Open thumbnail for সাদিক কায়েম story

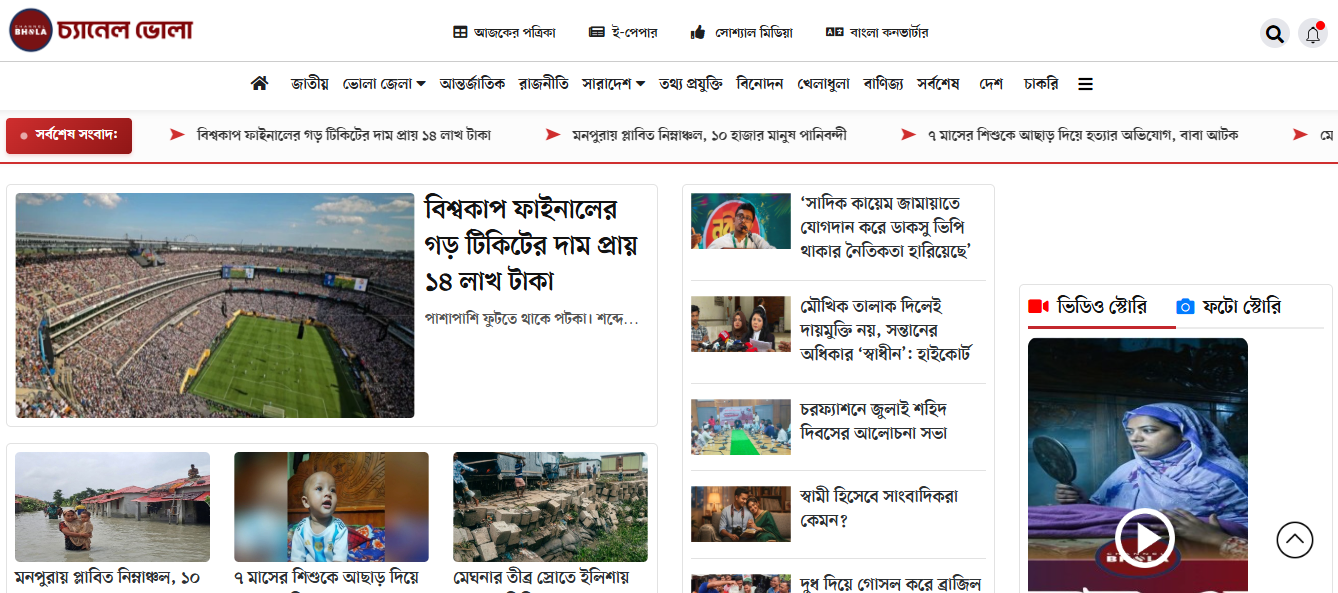tap(741, 221)
